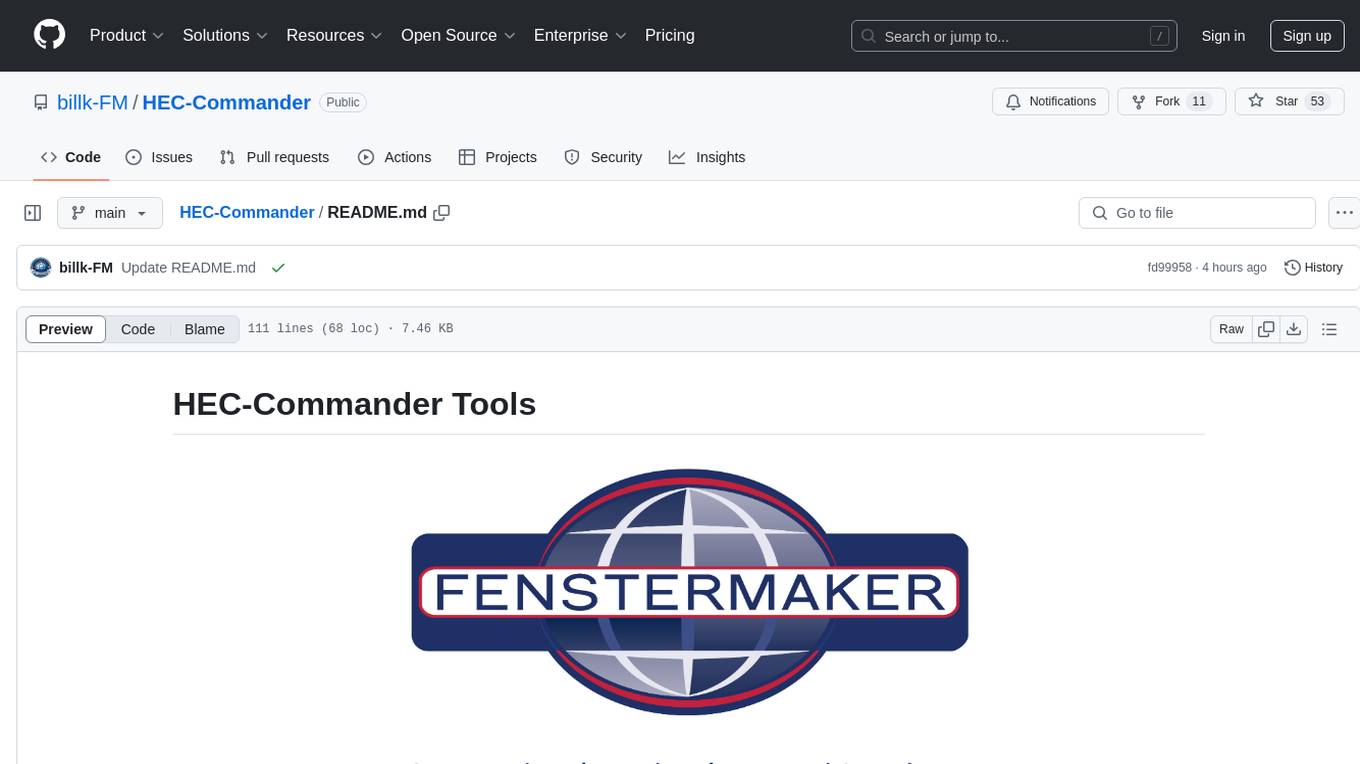Click the star count 53
The width and height of the screenshot is (1360, 764).
pyautogui.click(x=1317, y=101)
